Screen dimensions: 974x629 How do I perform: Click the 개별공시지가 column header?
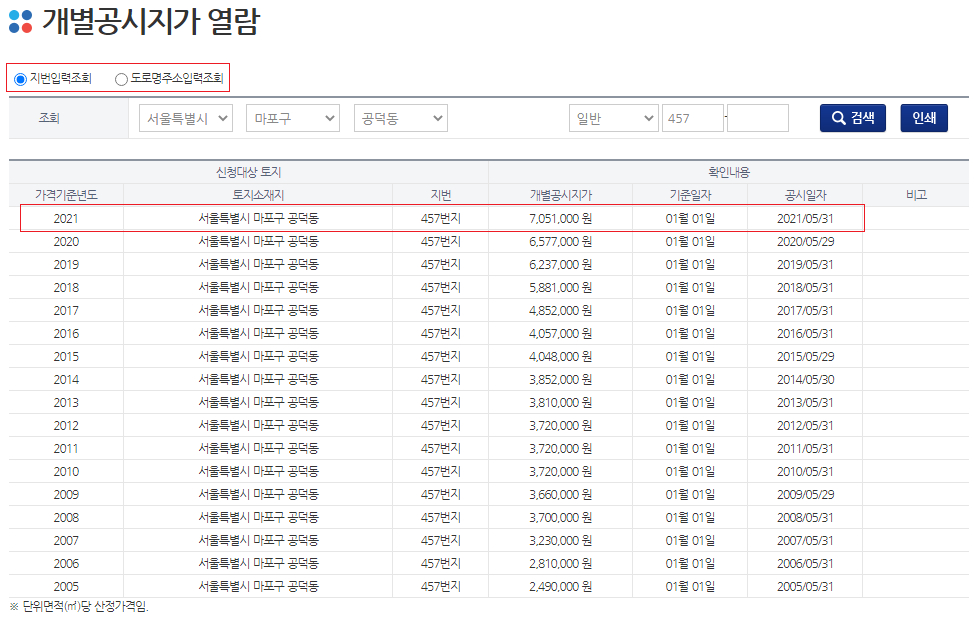[x=561, y=195]
